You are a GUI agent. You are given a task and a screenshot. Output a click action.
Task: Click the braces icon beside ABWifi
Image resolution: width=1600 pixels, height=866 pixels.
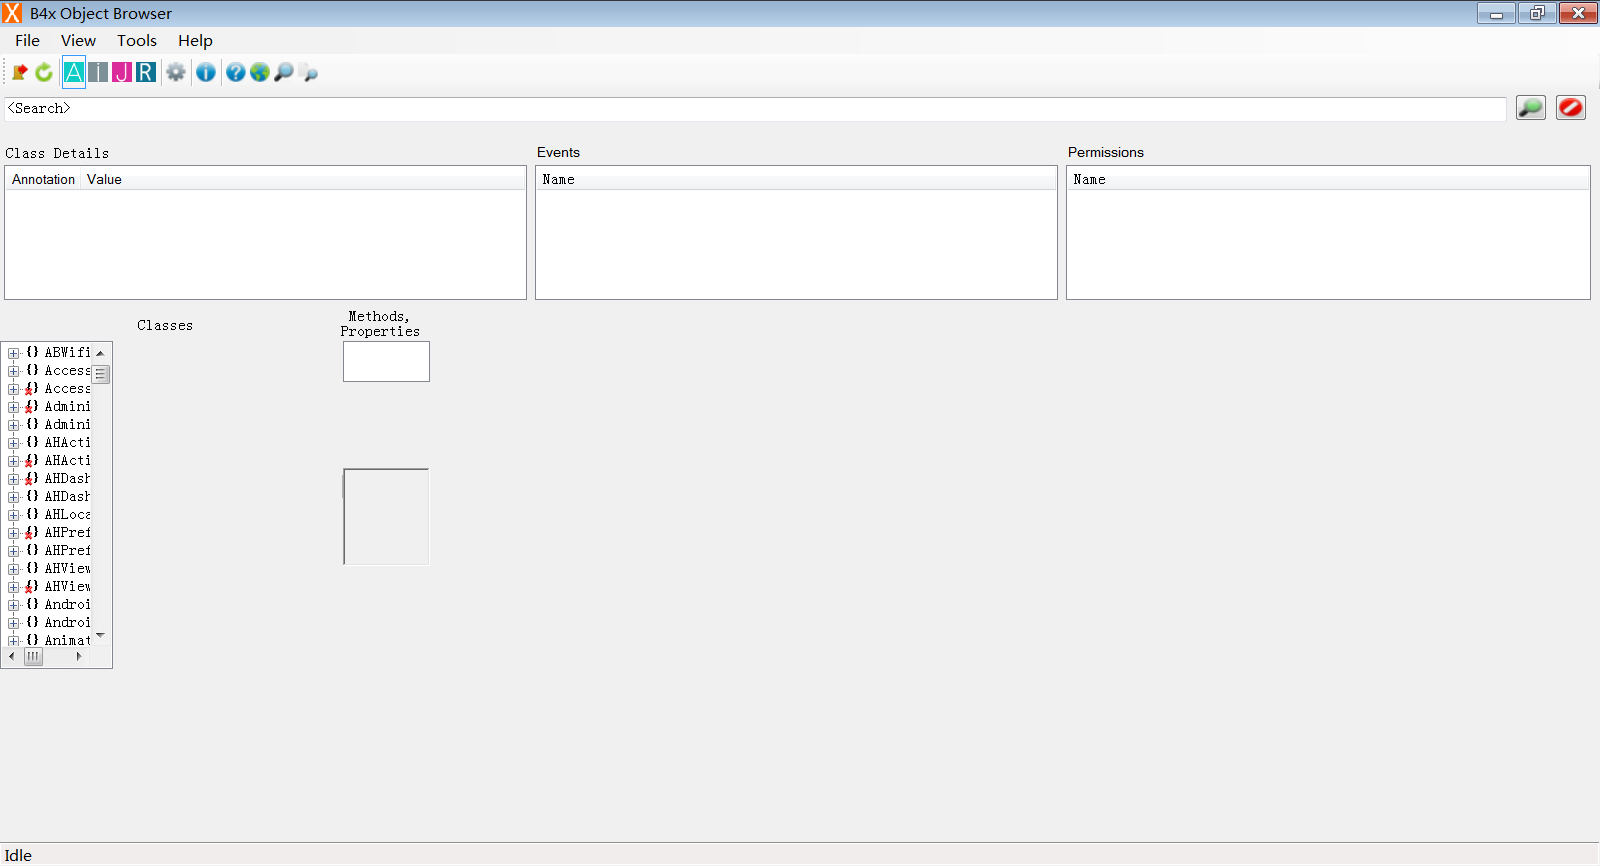click(x=32, y=352)
